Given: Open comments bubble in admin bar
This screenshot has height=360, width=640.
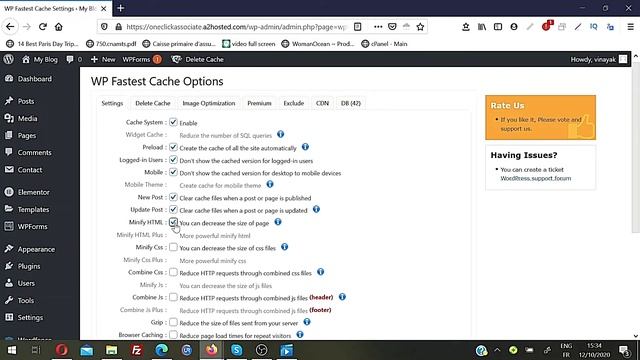Looking at the screenshot, I should (x=74, y=60).
